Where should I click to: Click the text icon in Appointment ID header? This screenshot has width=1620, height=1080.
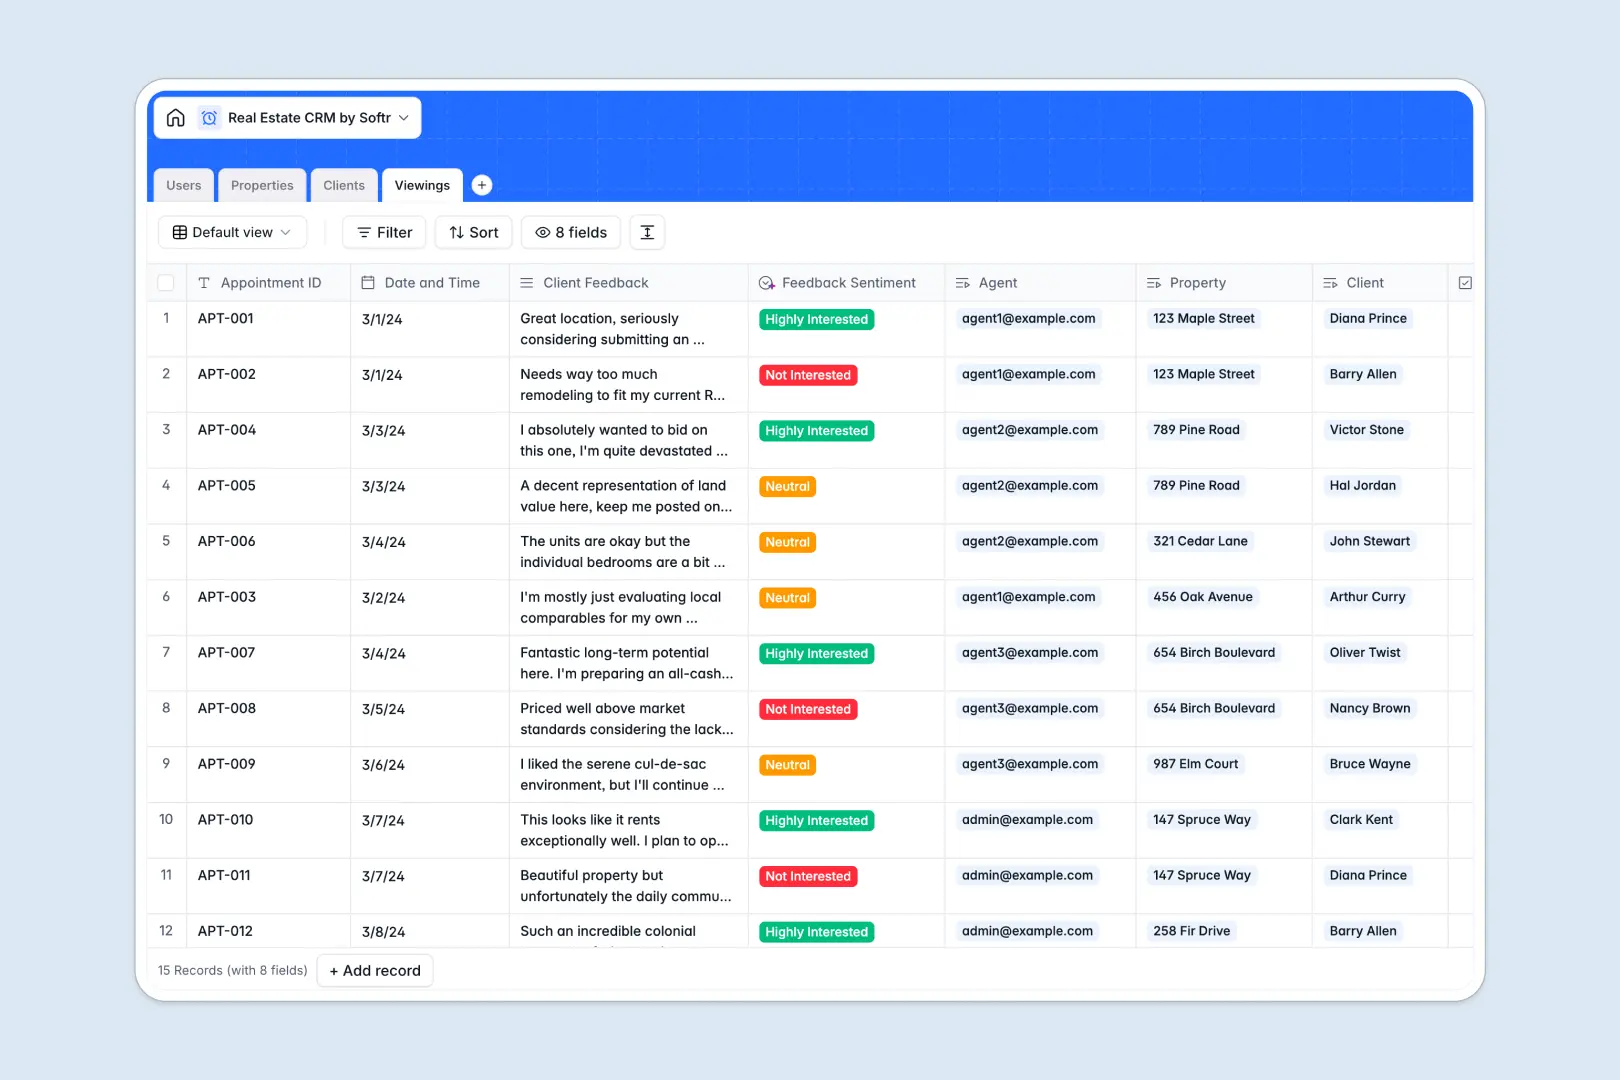[203, 282]
